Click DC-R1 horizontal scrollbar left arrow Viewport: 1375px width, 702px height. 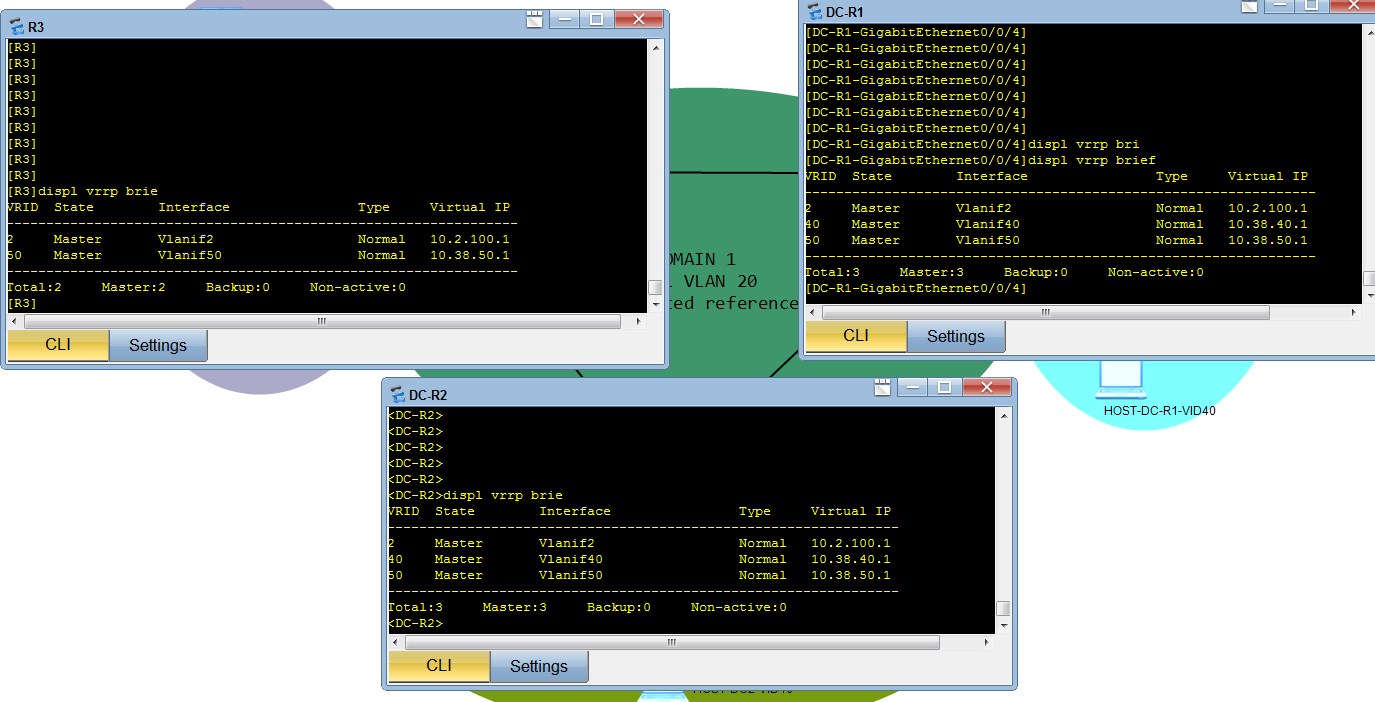812,313
